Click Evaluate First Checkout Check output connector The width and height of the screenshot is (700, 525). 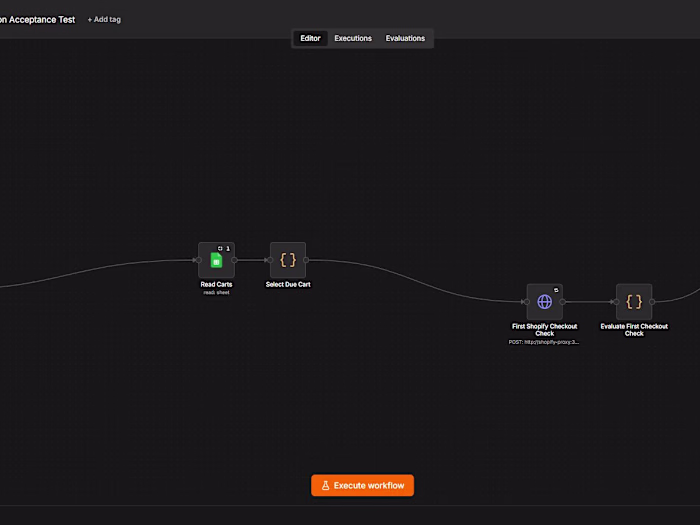[652, 302]
